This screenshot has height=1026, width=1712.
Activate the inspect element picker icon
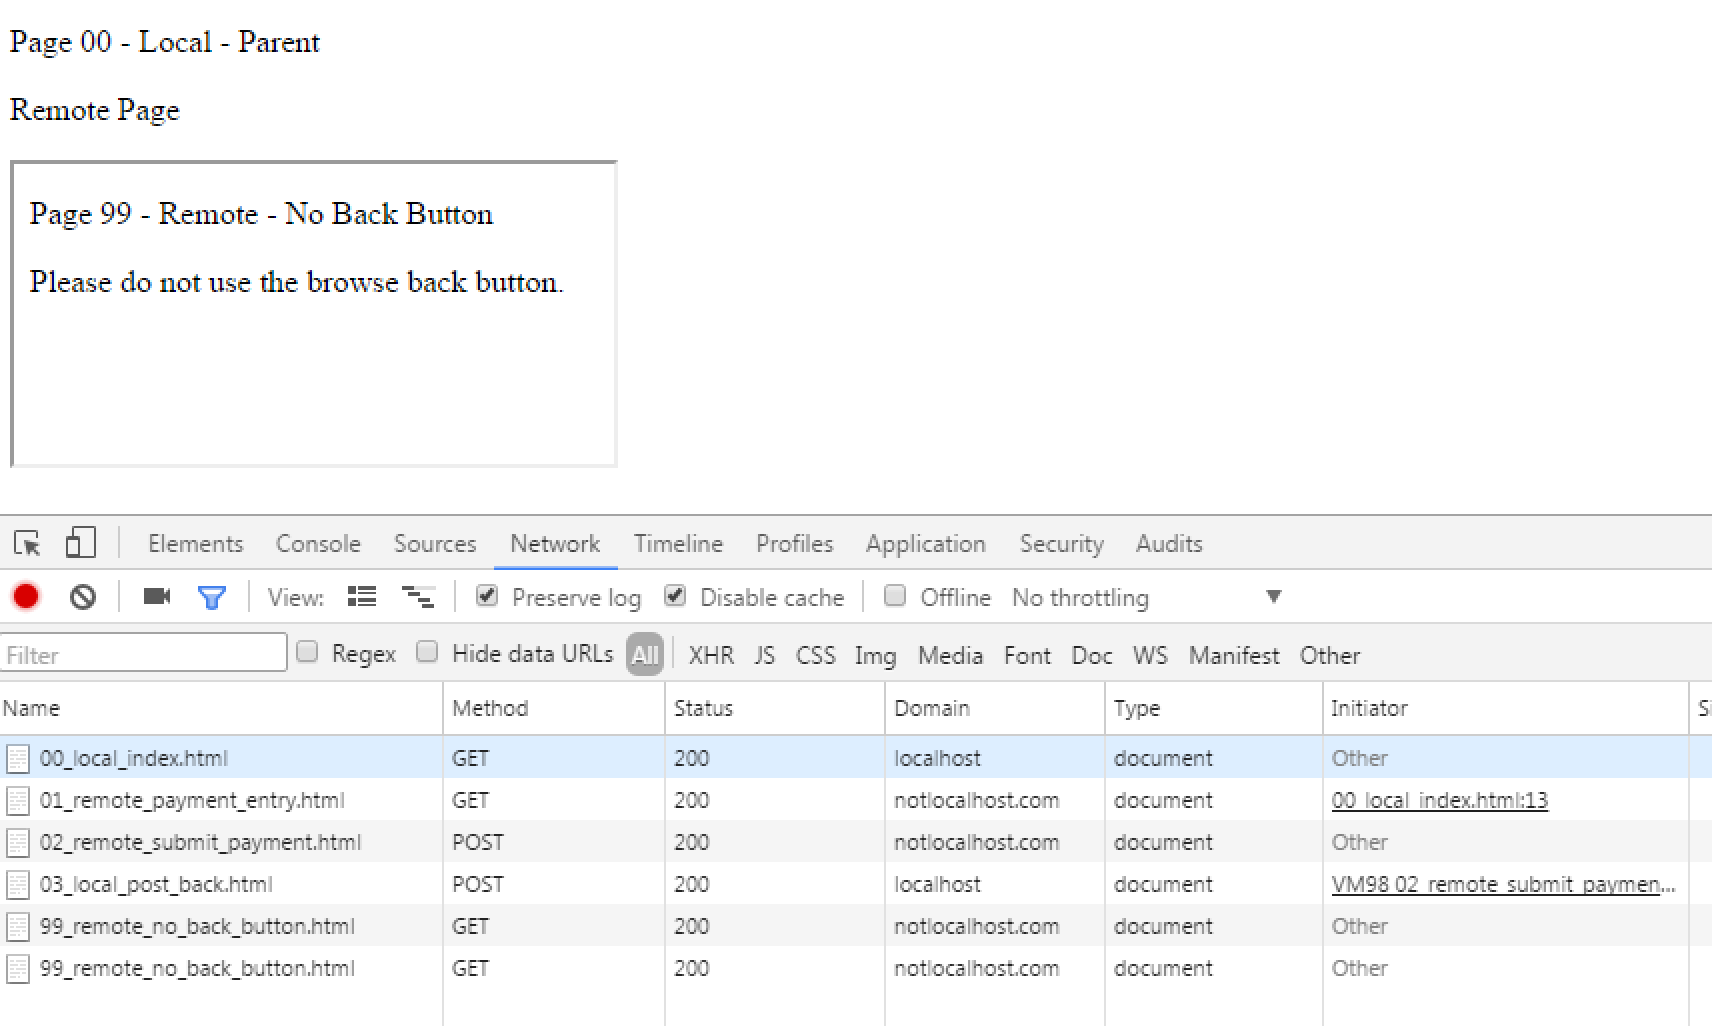(27, 543)
